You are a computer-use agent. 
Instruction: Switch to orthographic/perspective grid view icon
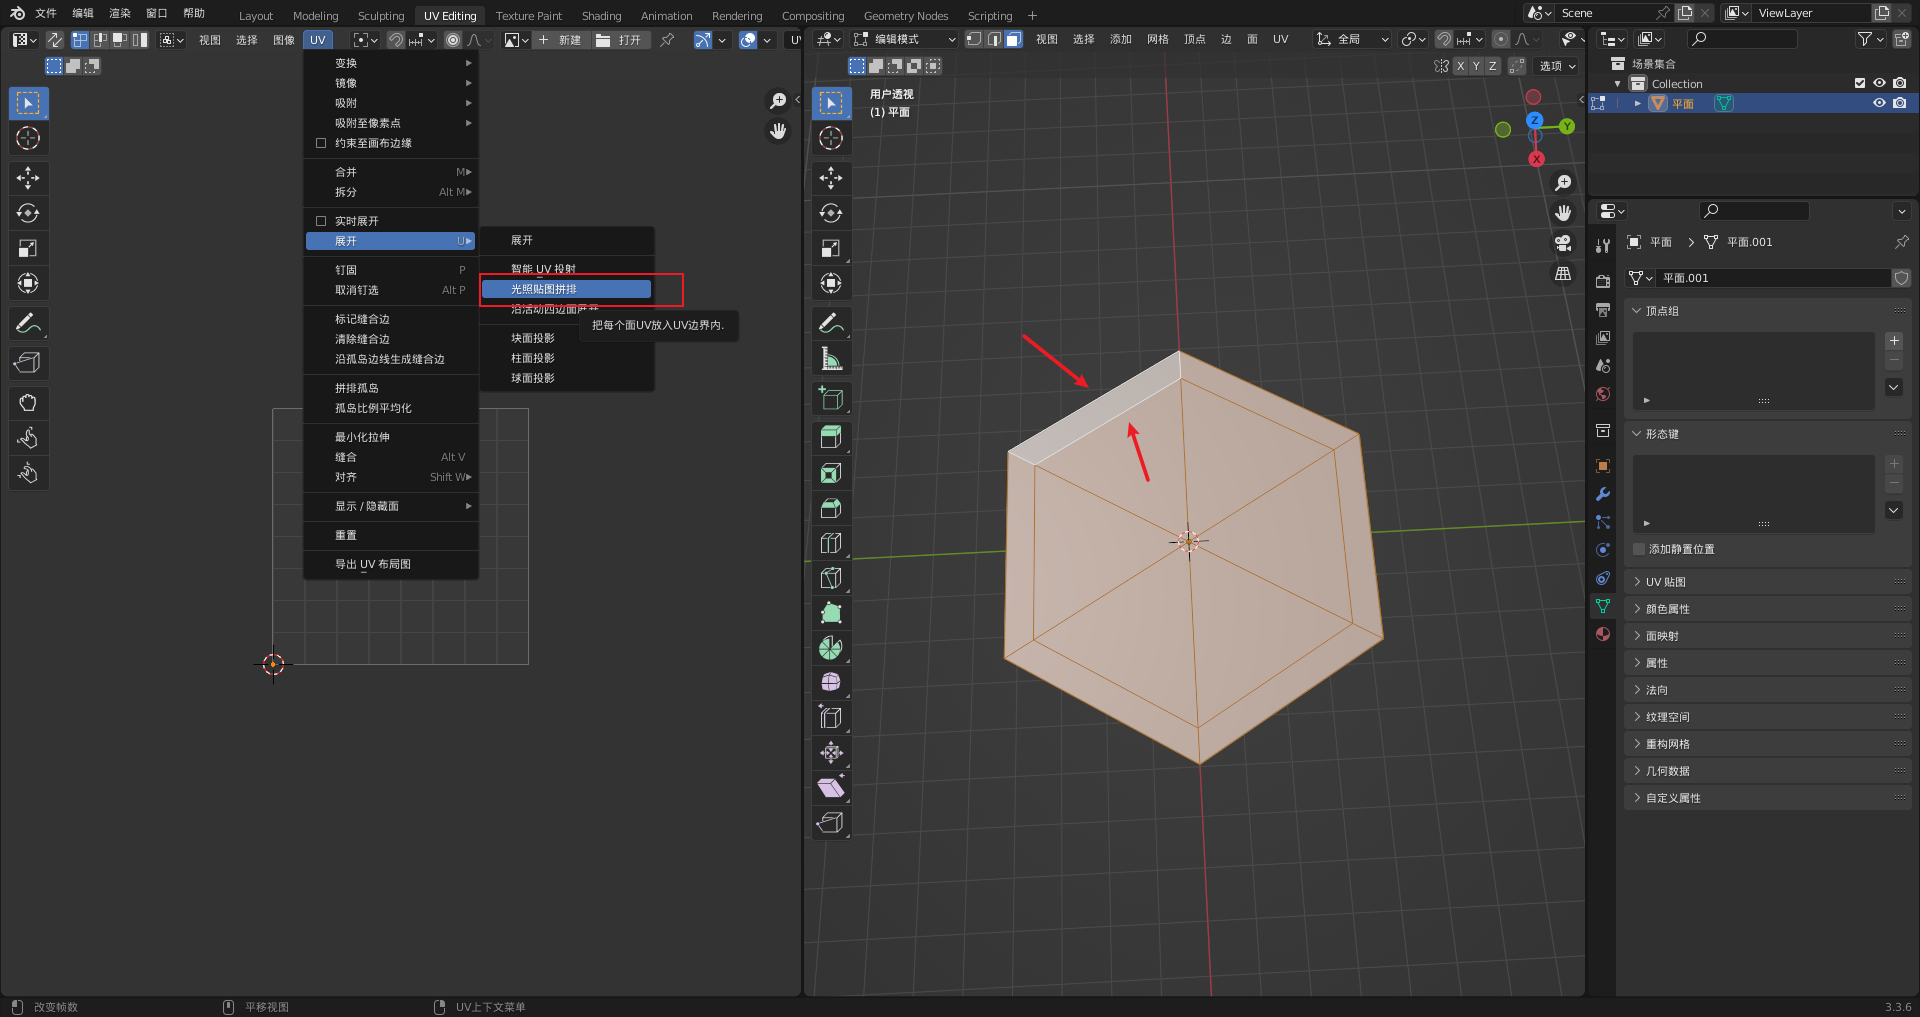[x=1563, y=273]
